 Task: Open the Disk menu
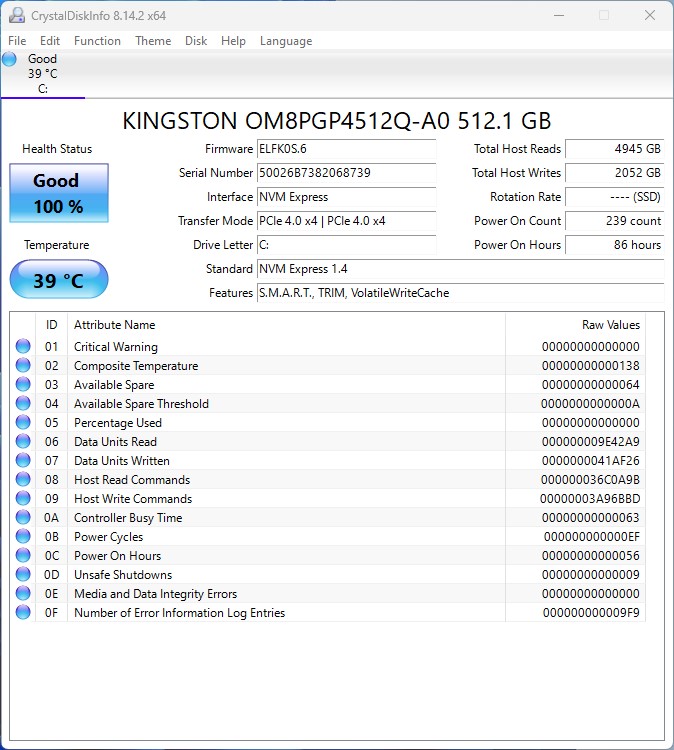[x=196, y=41]
